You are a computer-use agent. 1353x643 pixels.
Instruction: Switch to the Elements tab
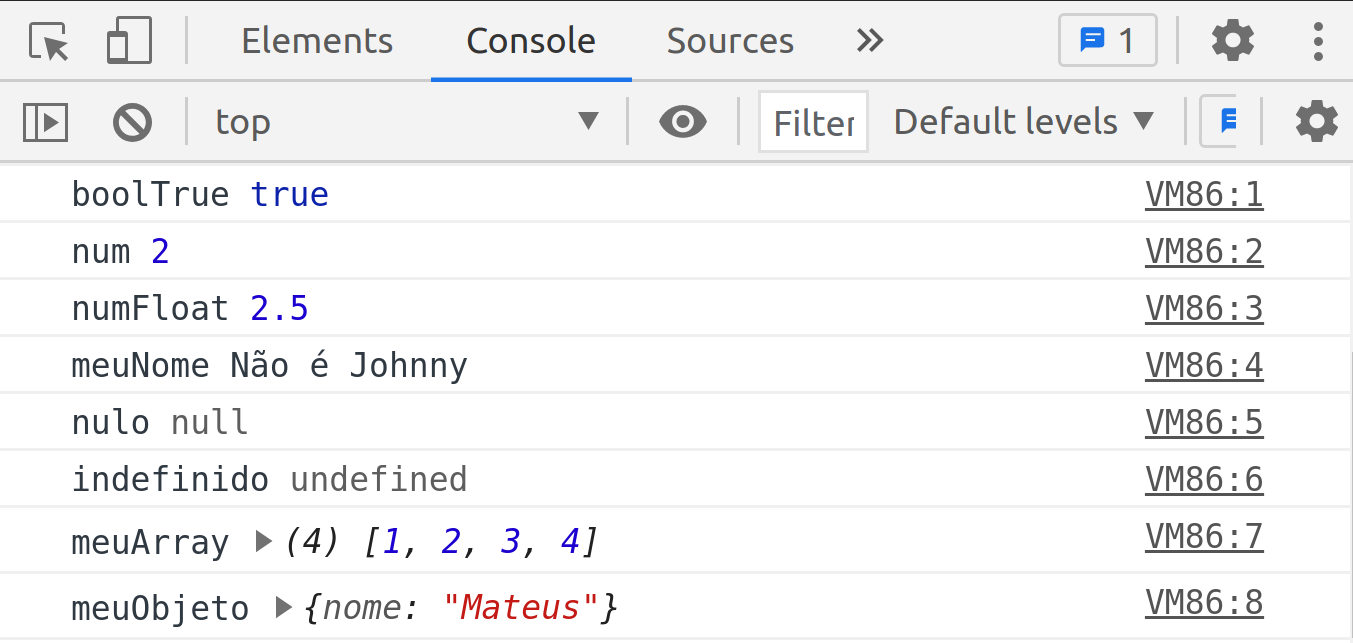pyautogui.click(x=317, y=40)
